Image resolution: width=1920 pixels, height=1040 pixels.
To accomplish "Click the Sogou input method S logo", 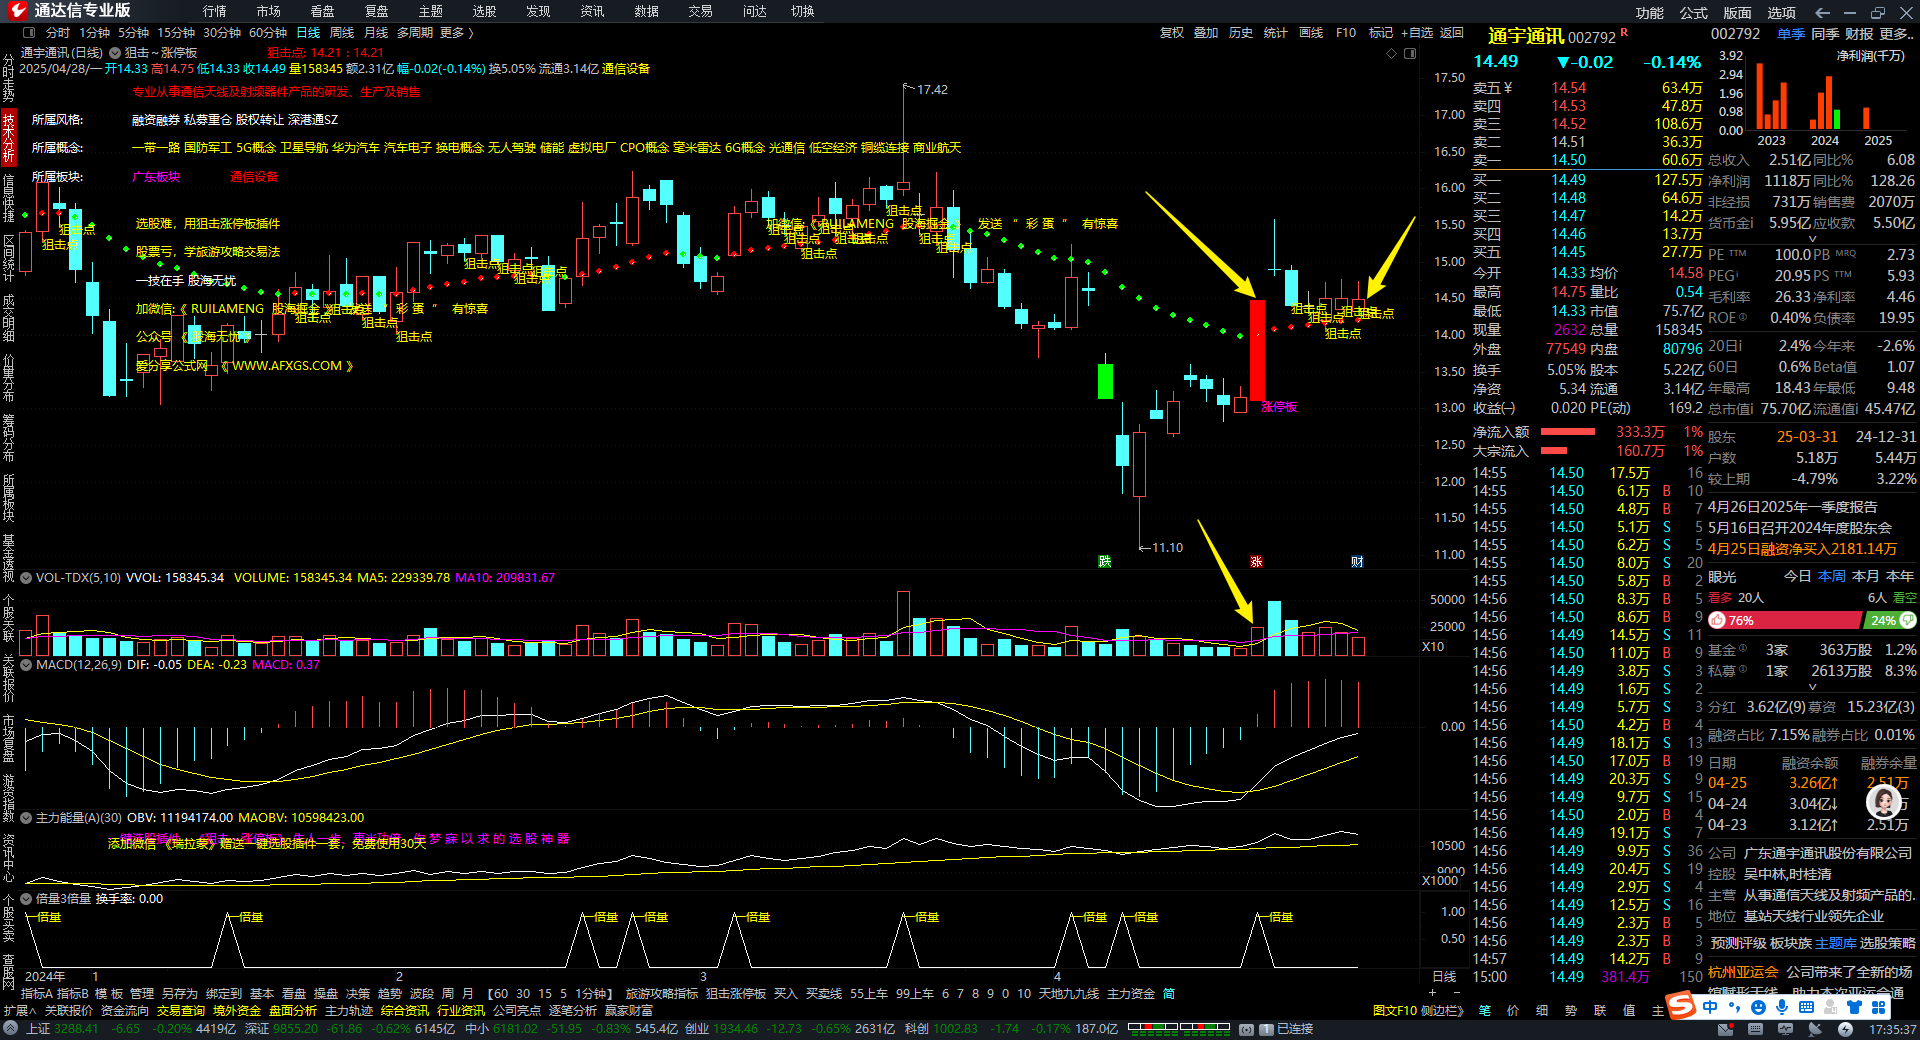I will pyautogui.click(x=1681, y=1006).
